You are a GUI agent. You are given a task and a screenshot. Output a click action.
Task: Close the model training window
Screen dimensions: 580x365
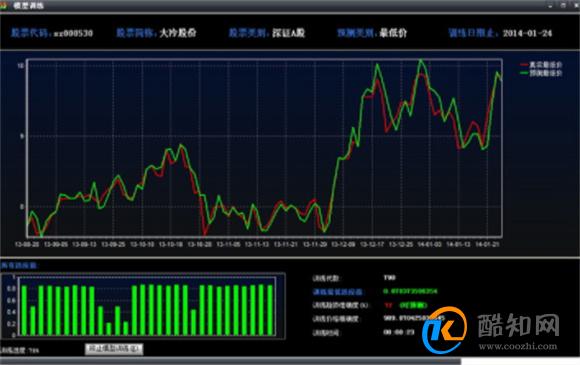pos(576,6)
